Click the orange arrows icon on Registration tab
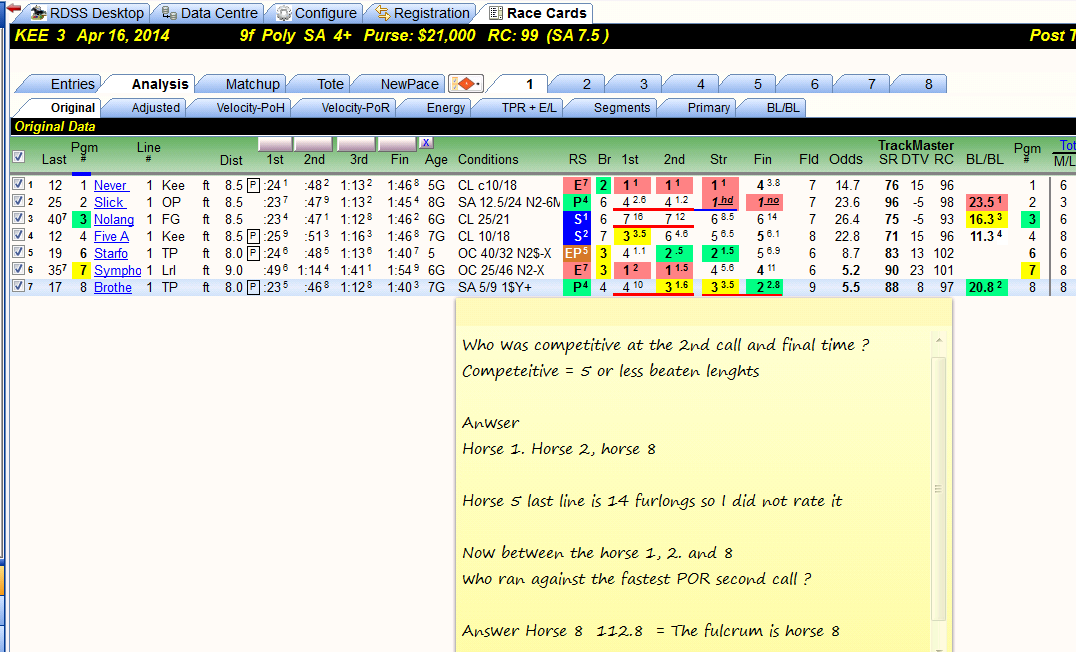Viewport: 1076px width, 652px height. point(383,13)
